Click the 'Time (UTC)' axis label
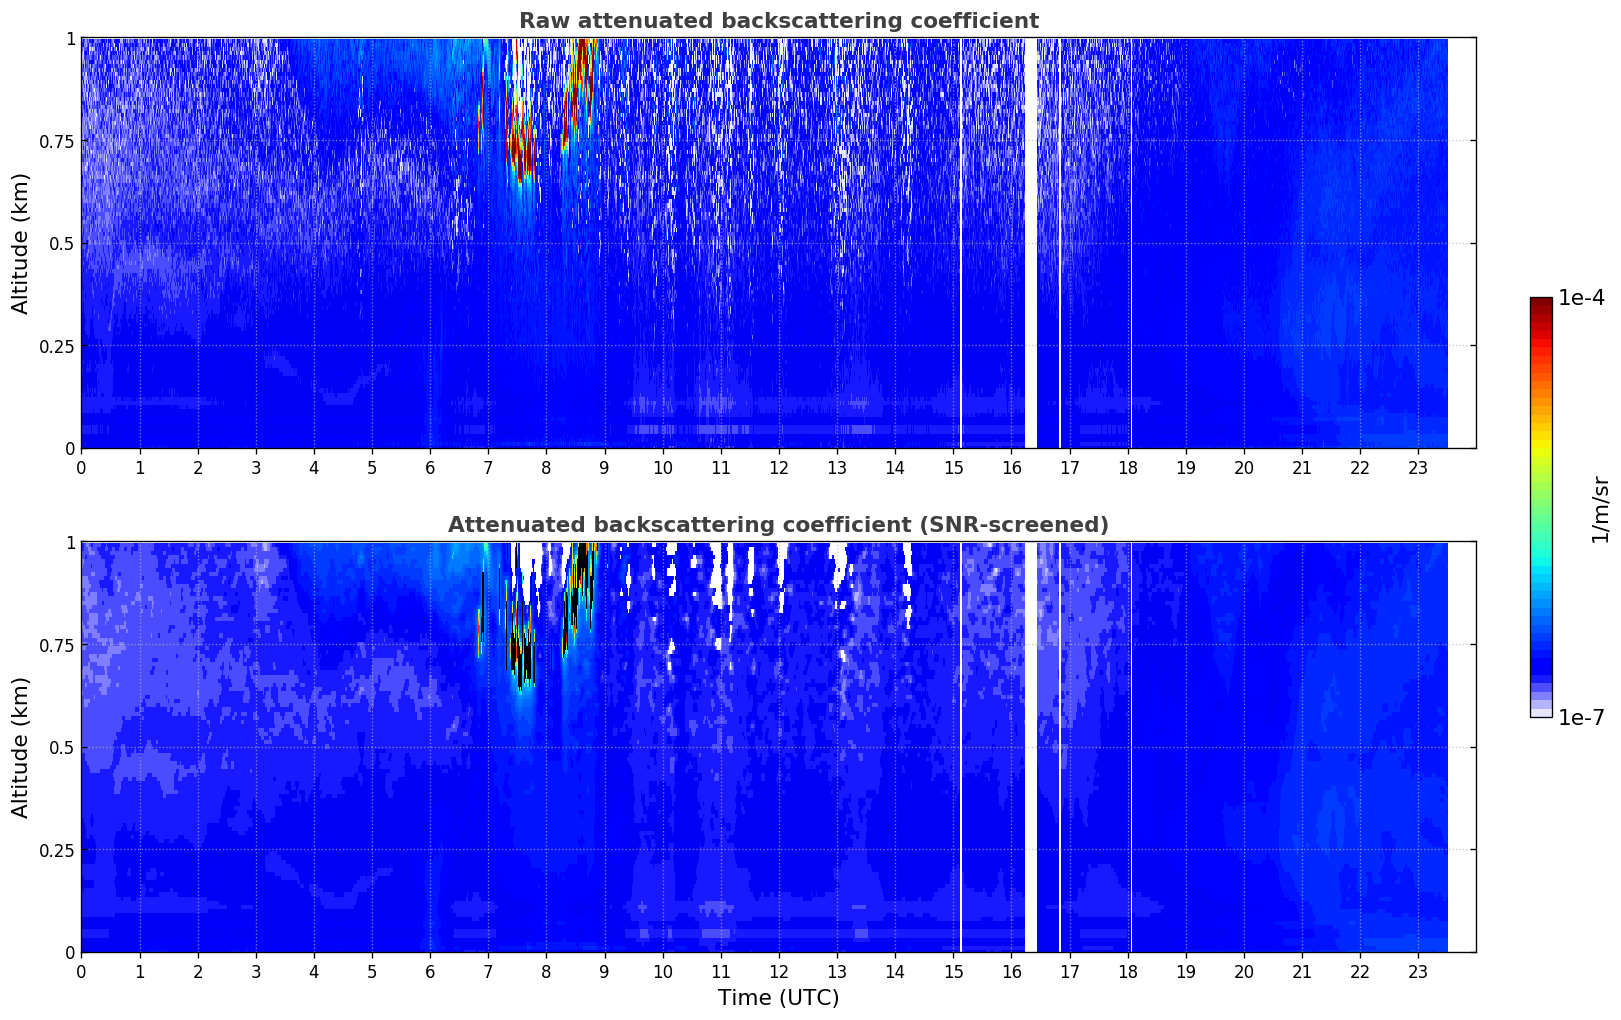This screenshot has height=1020, width=1621. pos(778,997)
